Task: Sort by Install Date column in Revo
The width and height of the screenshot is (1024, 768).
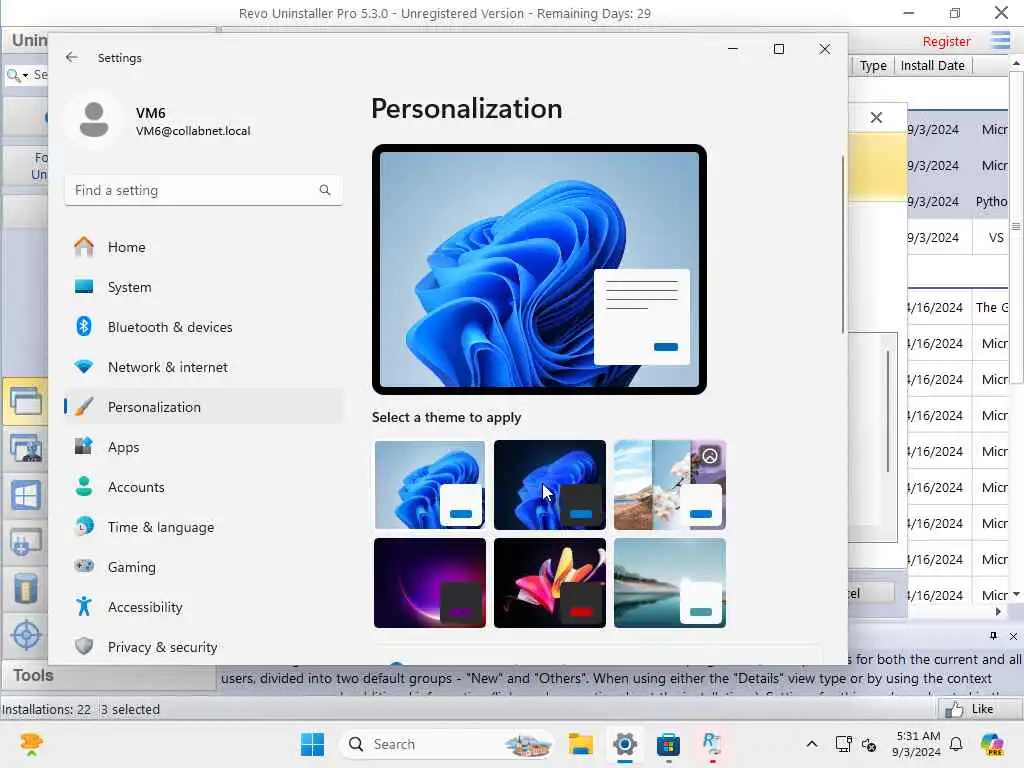Action: (x=933, y=65)
